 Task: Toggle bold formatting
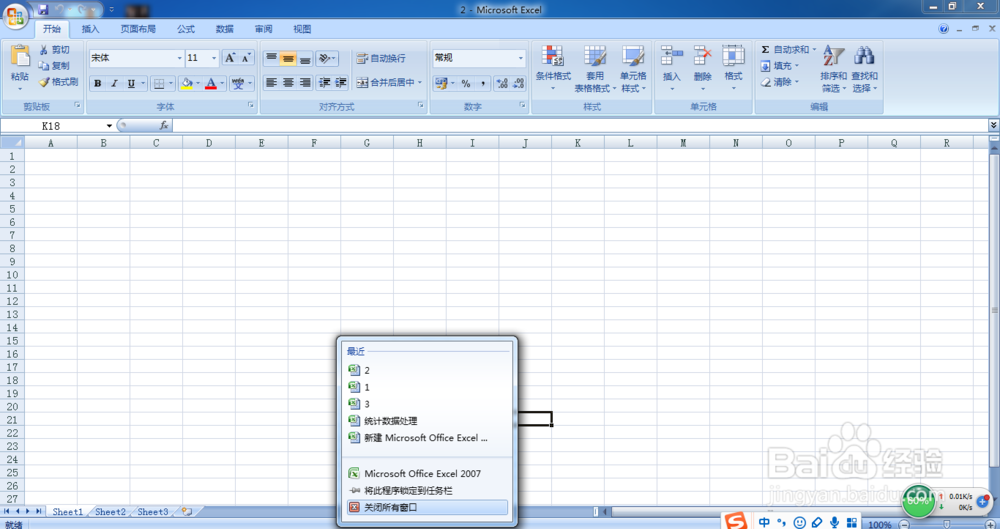98,83
